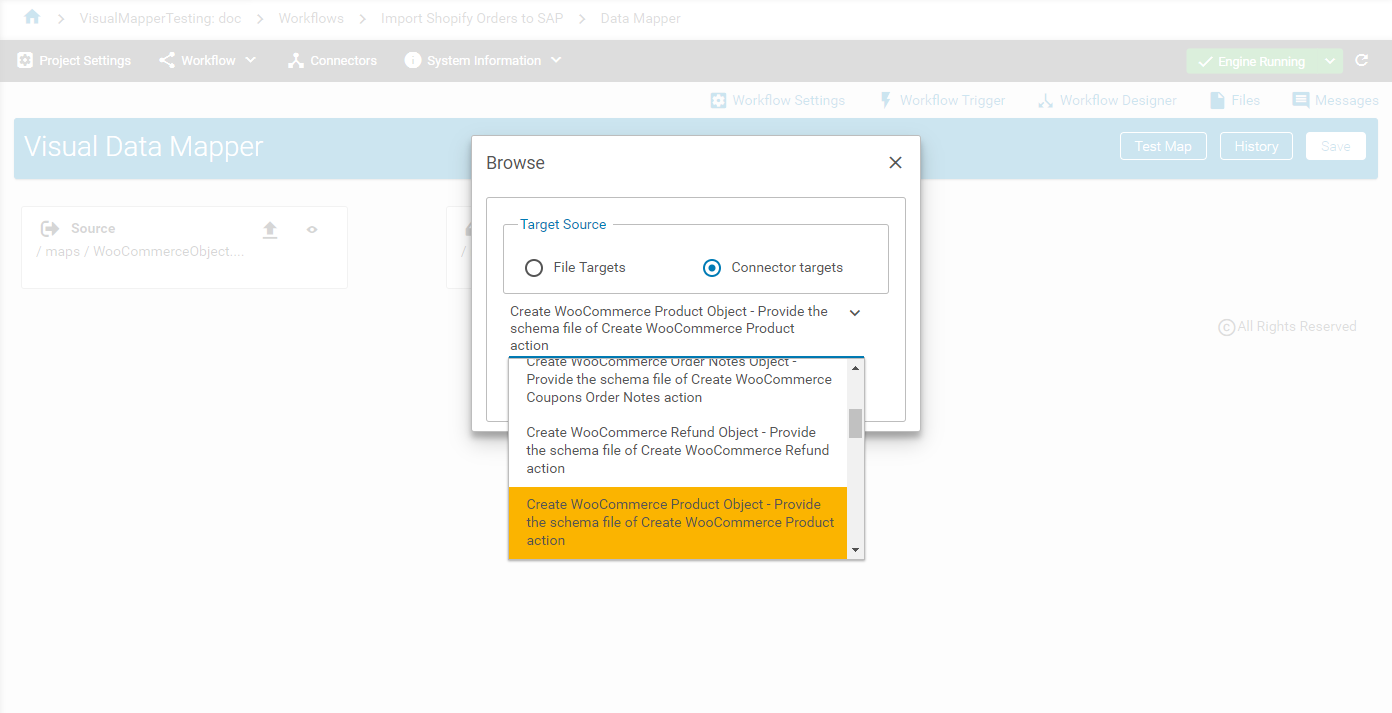Image resolution: width=1392 pixels, height=713 pixels.
Task: Collapse the connector target dropdown arrow
Action: 855,313
